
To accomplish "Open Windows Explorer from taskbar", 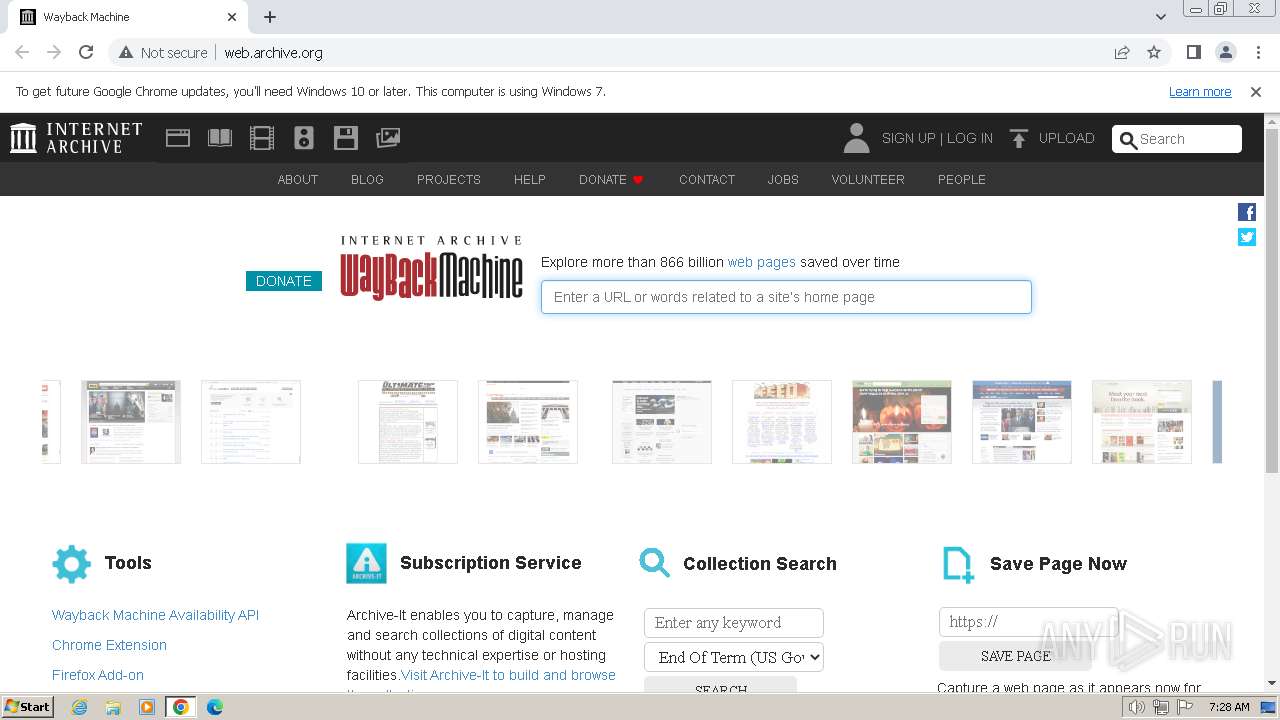I will pyautogui.click(x=113, y=707).
